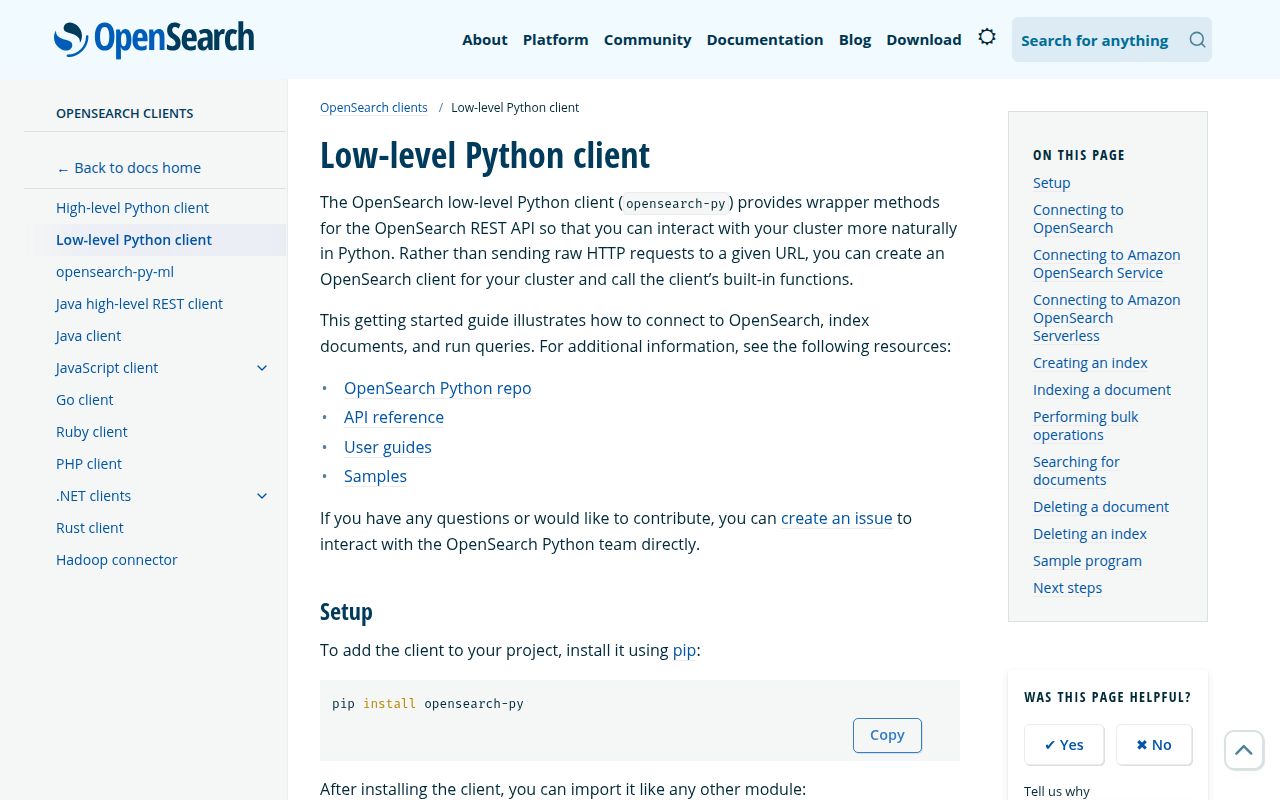Open High-level Python client page
This screenshot has width=1280, height=800.
point(132,208)
